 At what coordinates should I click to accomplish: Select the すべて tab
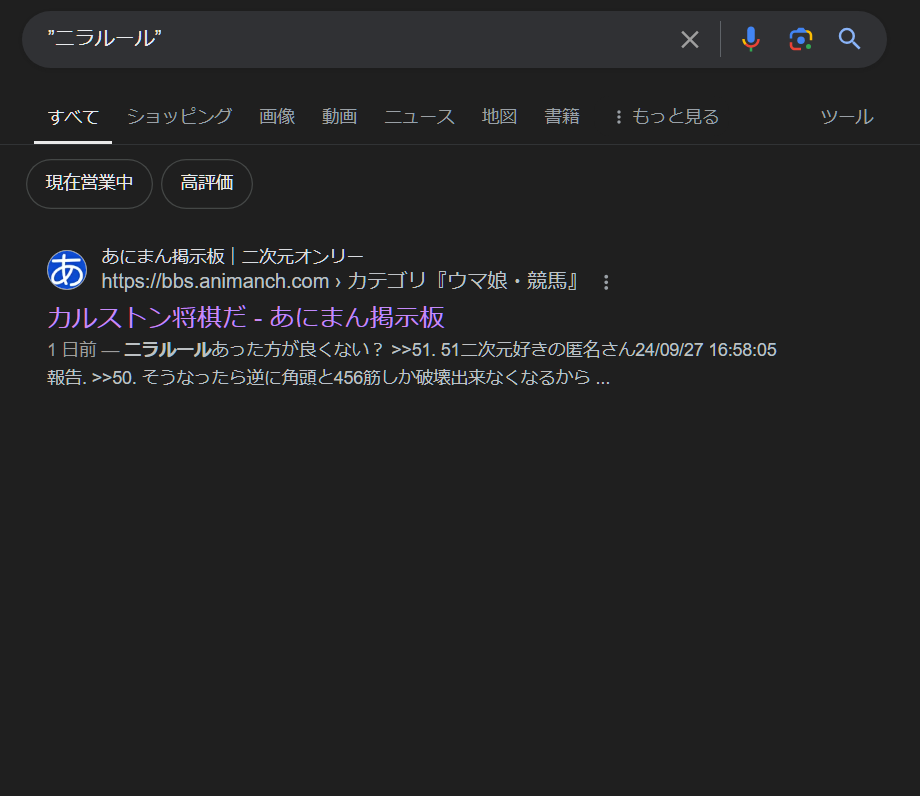tap(73, 117)
